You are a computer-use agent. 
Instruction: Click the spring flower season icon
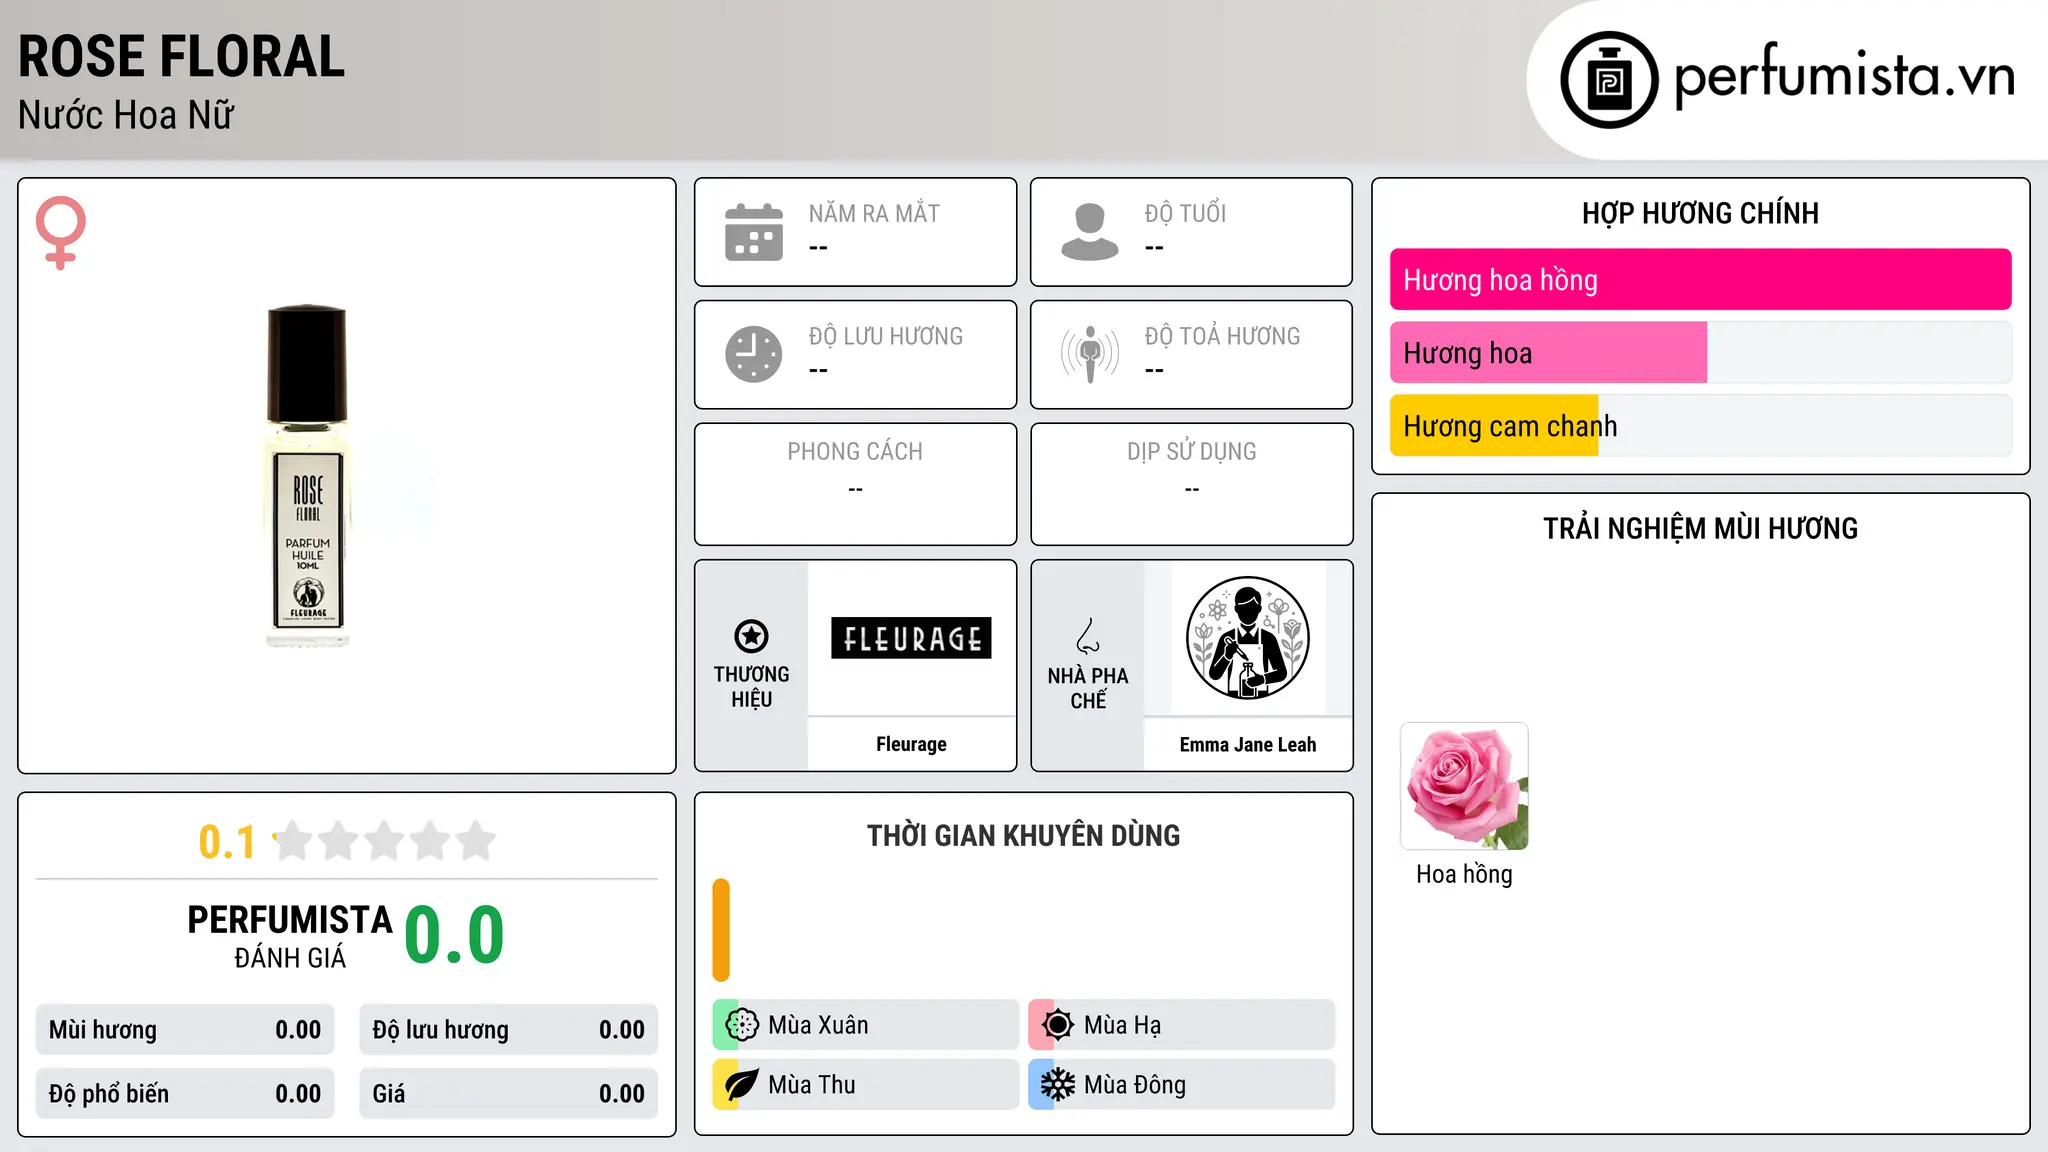pyautogui.click(x=742, y=1025)
